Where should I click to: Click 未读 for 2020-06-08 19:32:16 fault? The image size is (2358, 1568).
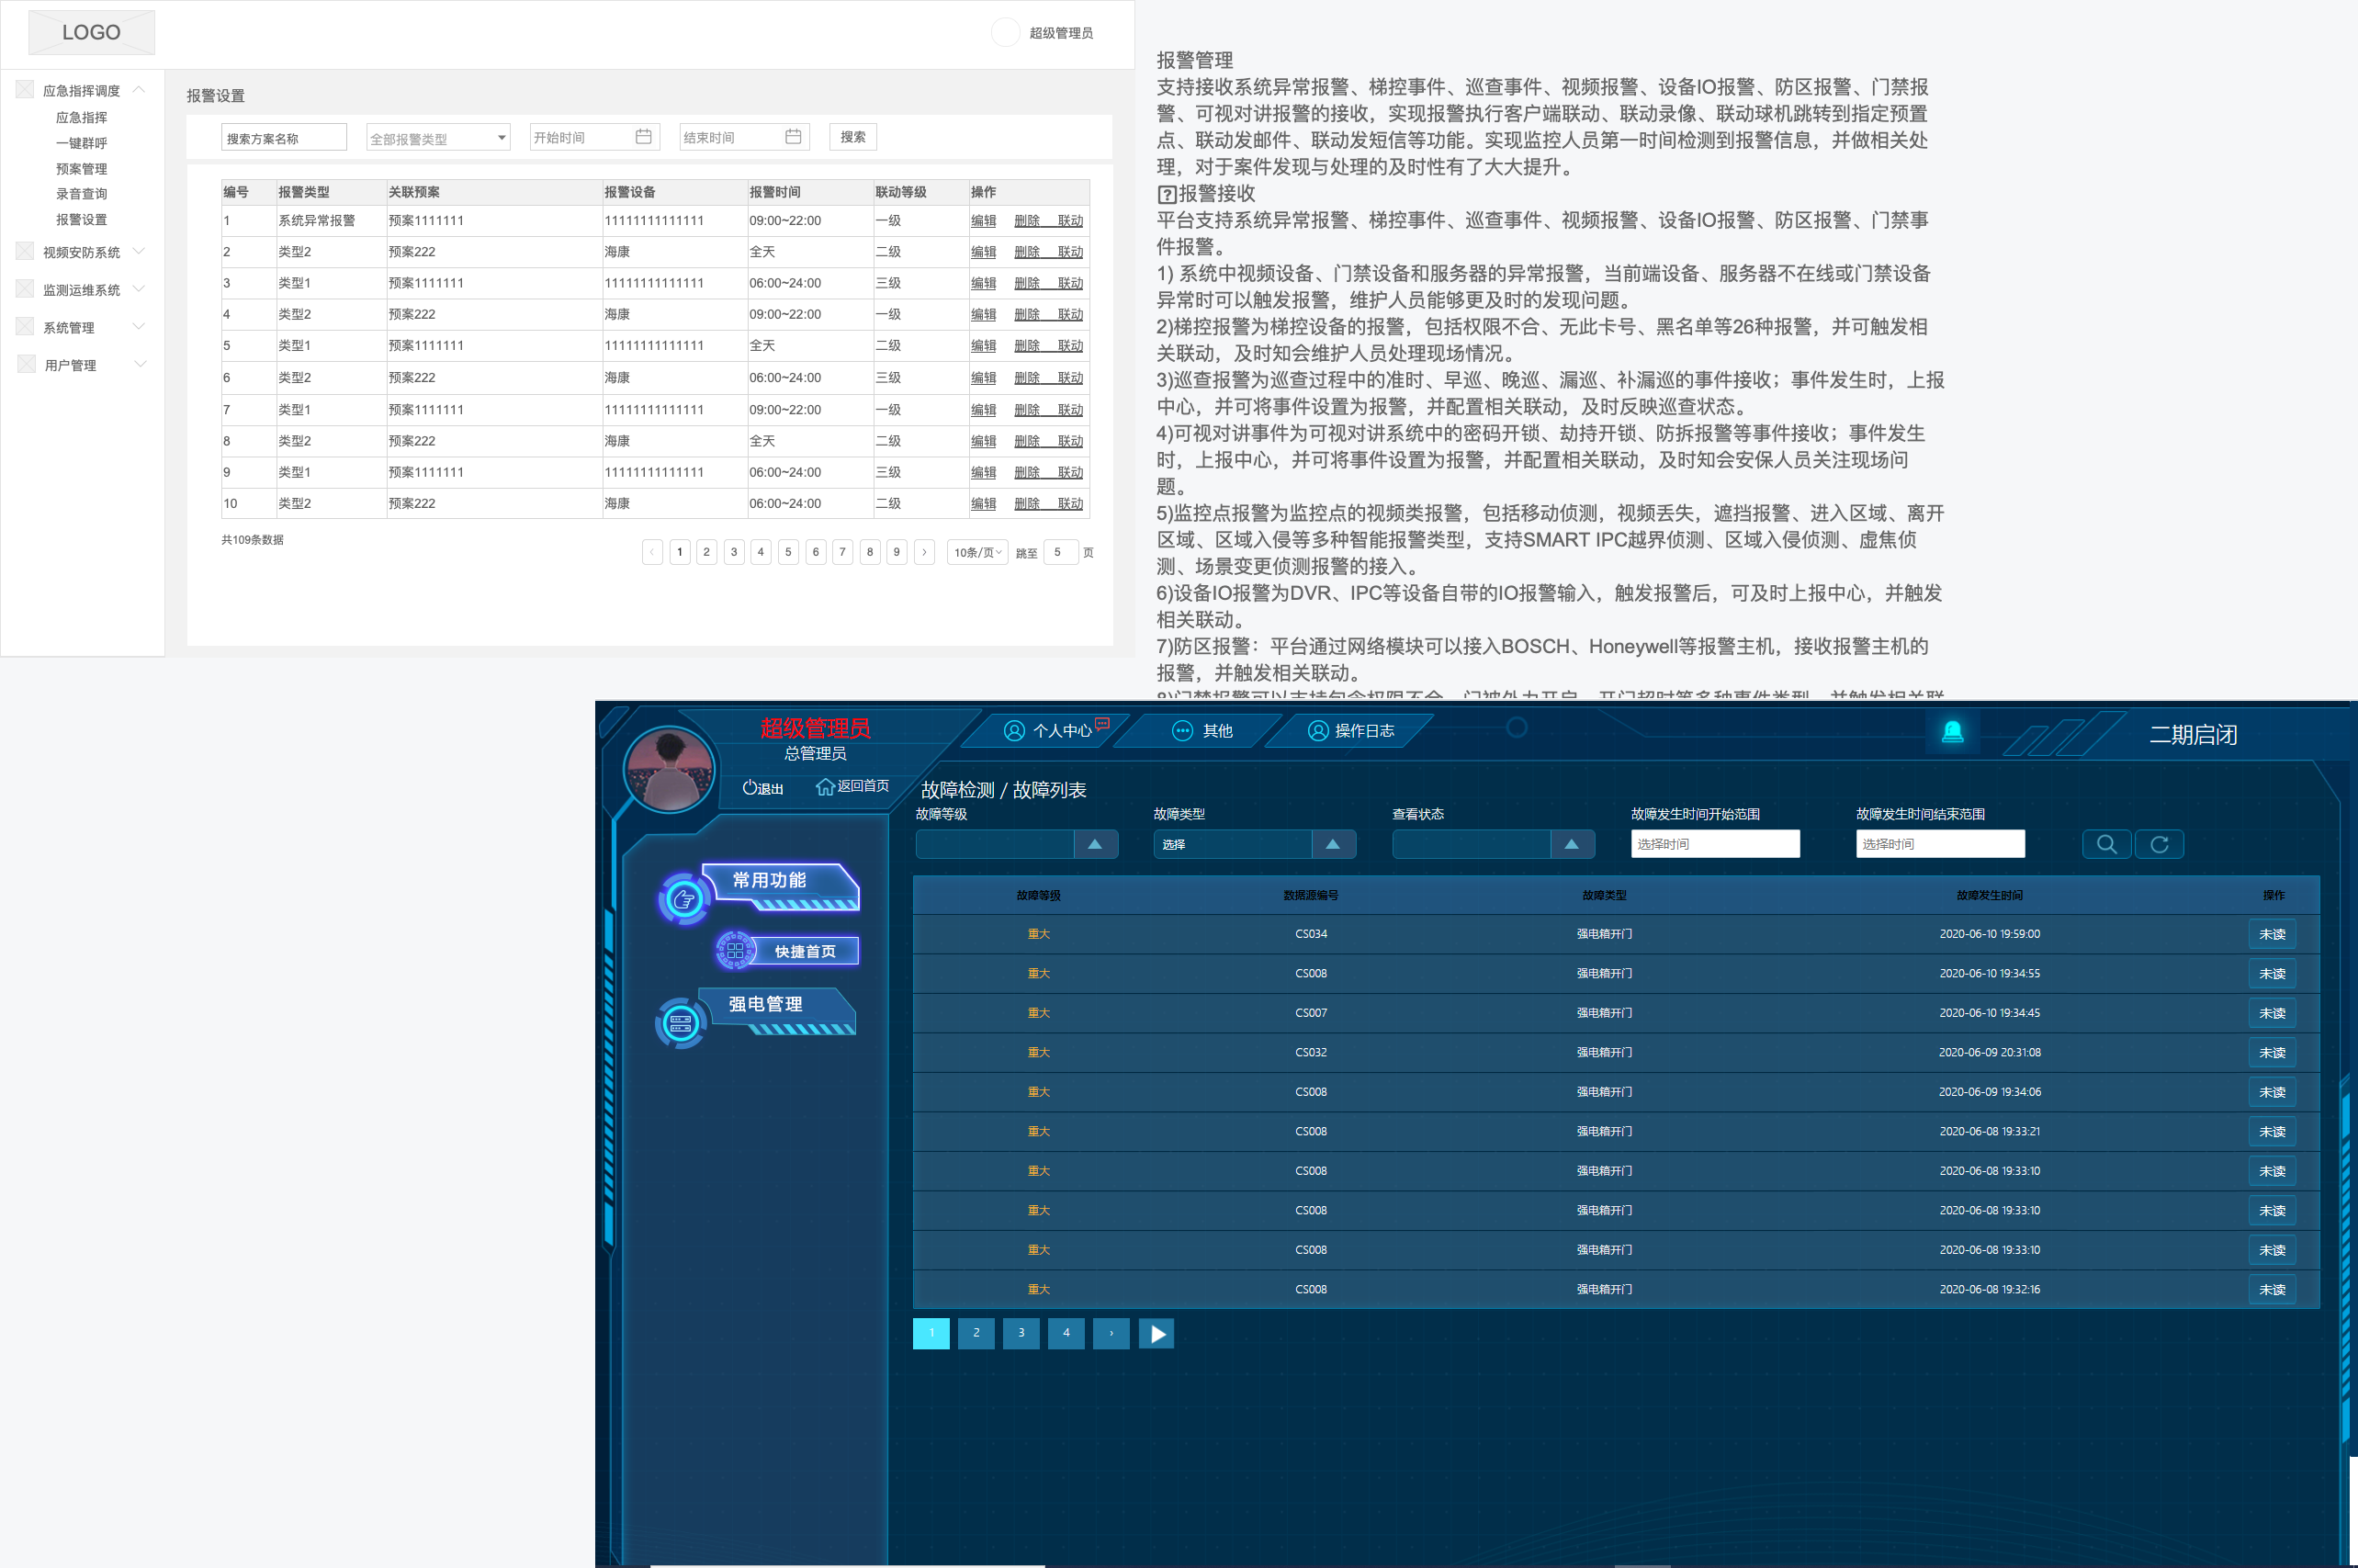coord(2272,1289)
